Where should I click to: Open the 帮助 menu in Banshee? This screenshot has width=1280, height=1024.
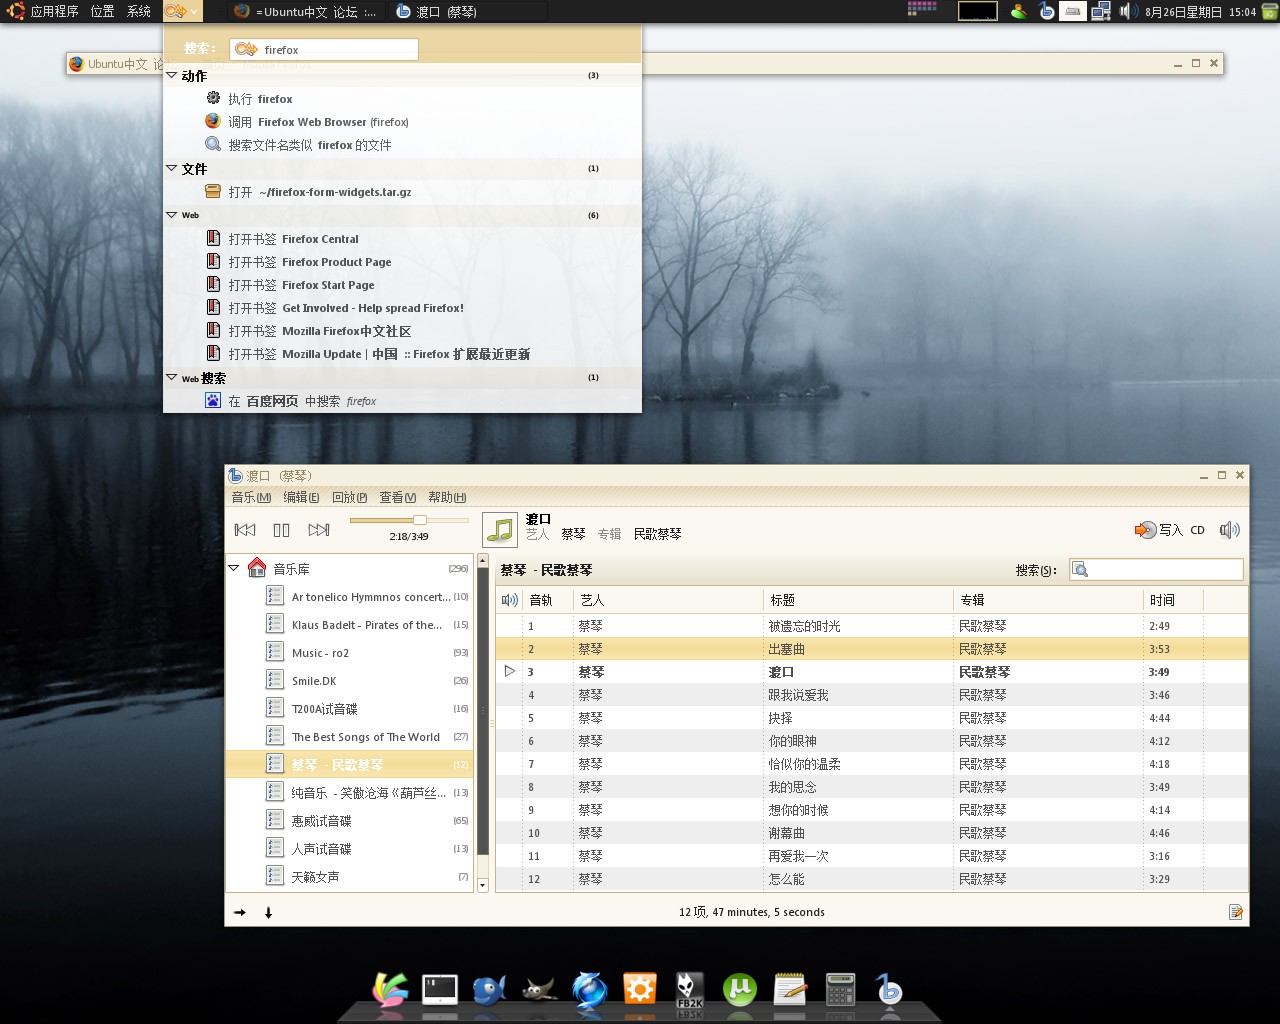(x=447, y=497)
